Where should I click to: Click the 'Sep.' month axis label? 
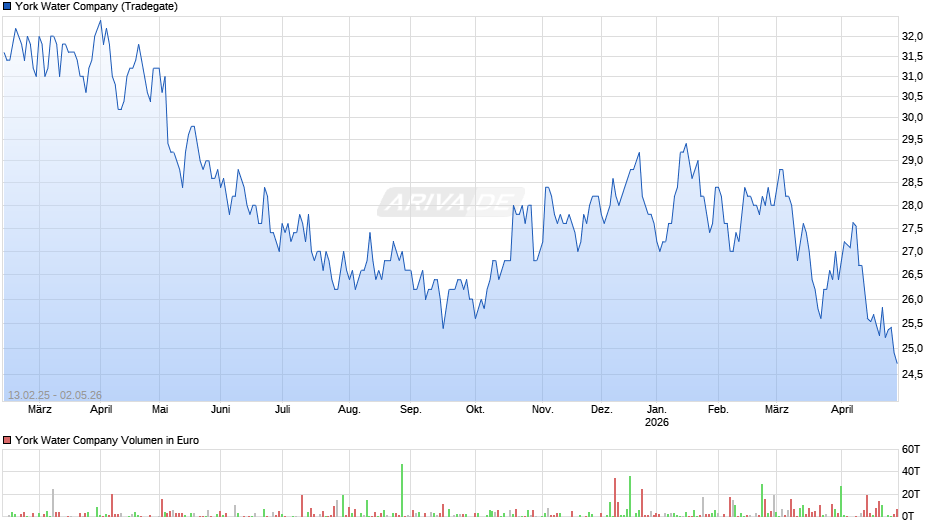pos(411,410)
